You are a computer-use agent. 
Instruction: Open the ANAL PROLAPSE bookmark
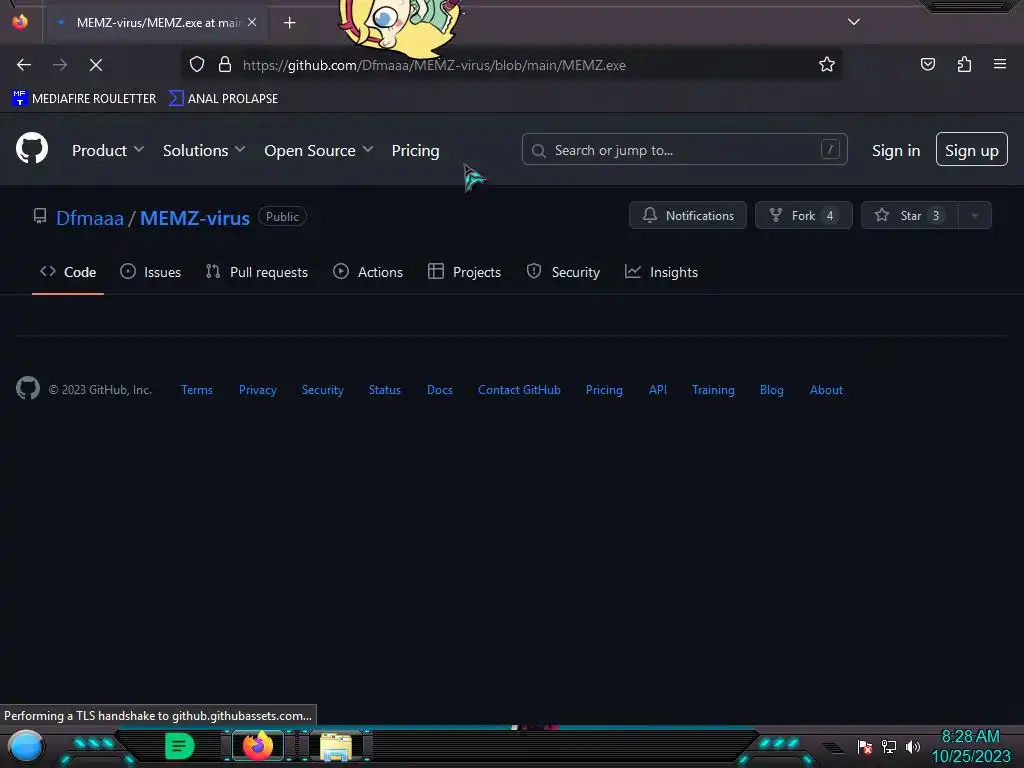pyautogui.click(x=223, y=99)
